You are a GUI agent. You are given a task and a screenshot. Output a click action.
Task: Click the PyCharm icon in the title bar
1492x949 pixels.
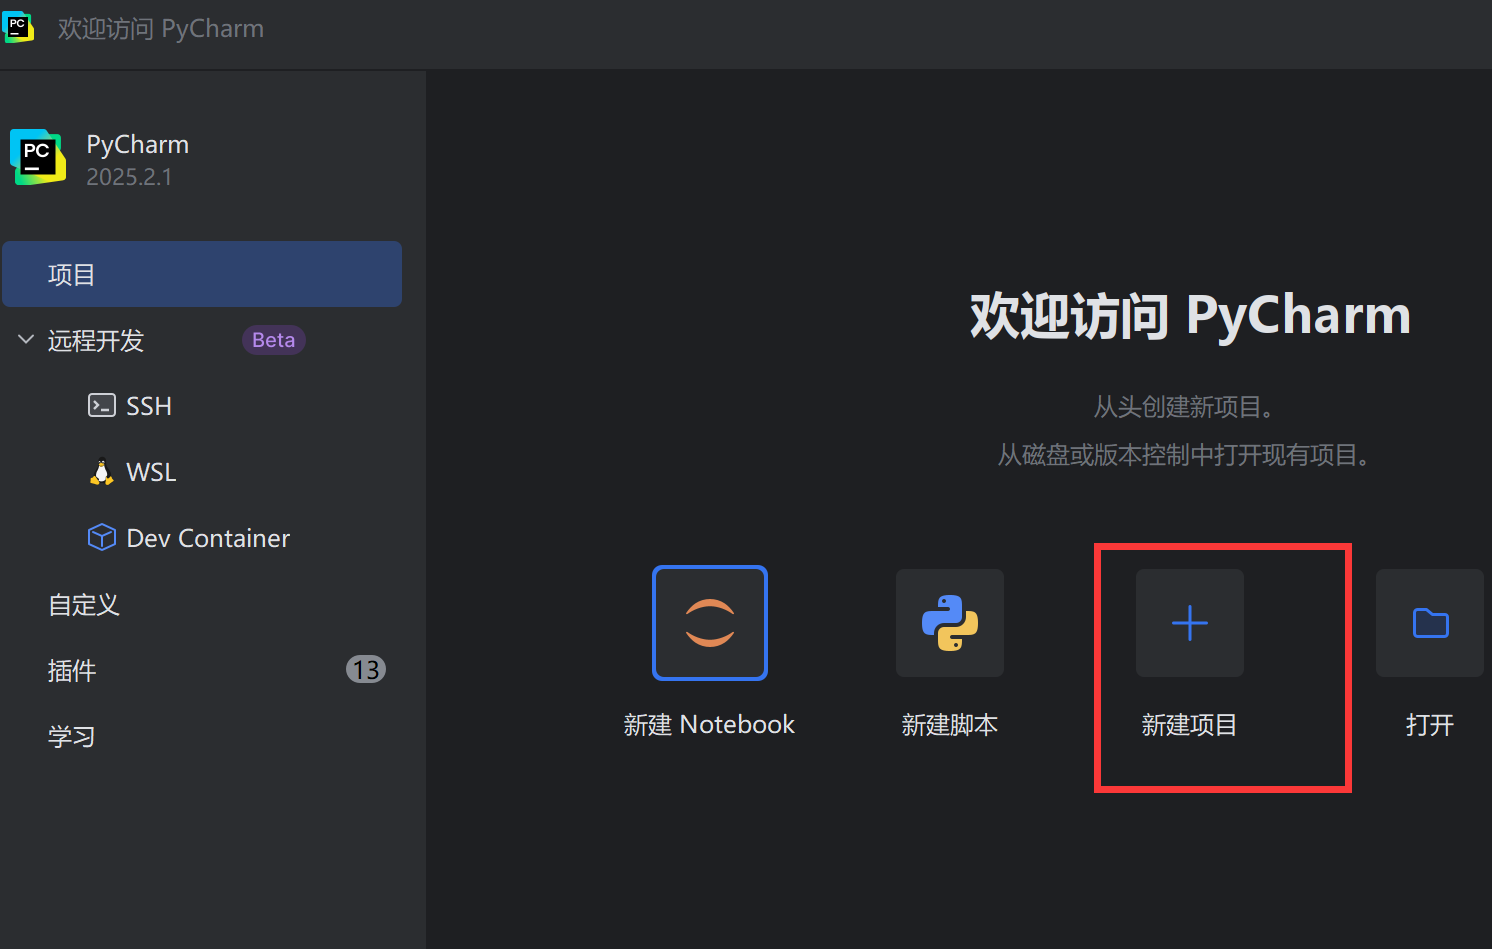[18, 27]
